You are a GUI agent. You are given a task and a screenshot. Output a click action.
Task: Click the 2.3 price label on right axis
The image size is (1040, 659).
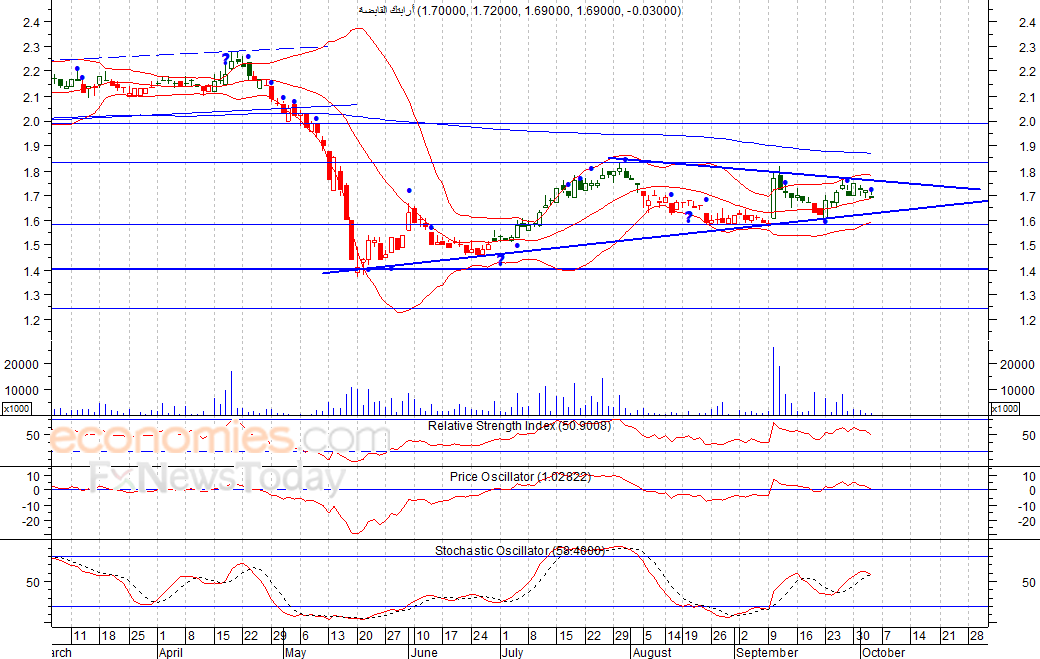1027,48
